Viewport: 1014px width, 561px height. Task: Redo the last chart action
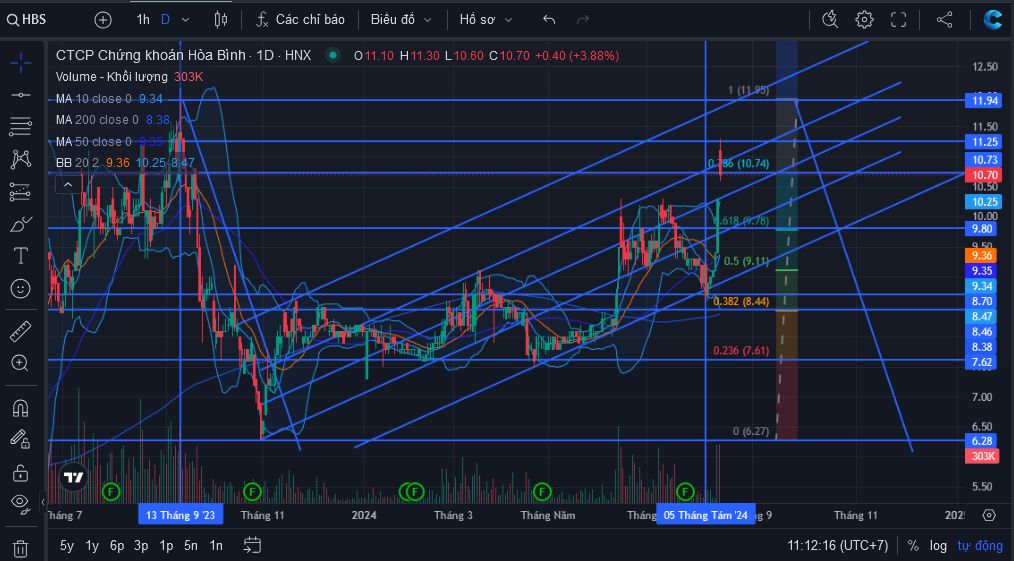(x=583, y=20)
